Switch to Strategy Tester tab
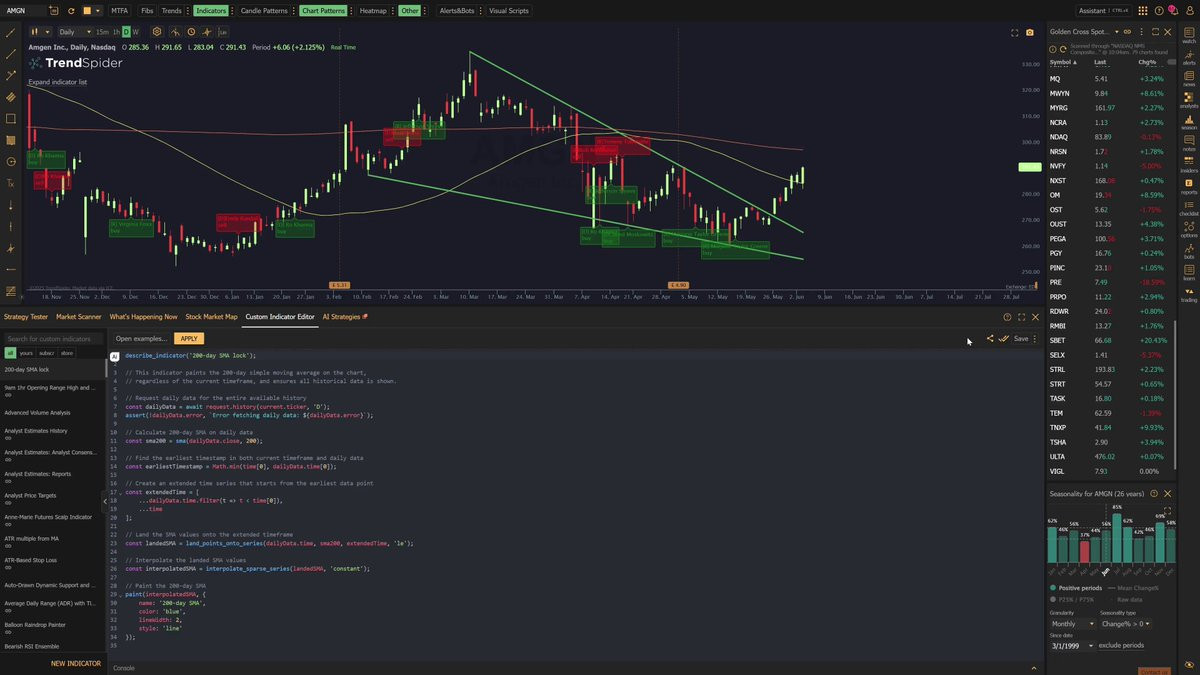 click(x=26, y=316)
